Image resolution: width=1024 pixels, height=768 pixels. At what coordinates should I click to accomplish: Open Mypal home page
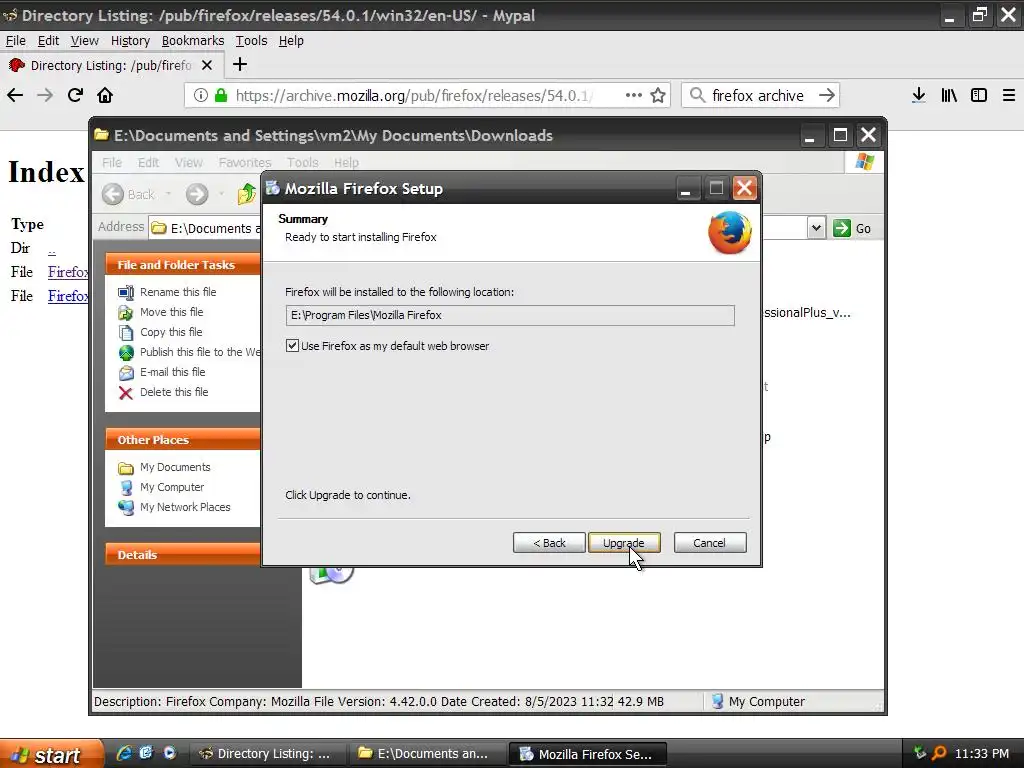104,95
